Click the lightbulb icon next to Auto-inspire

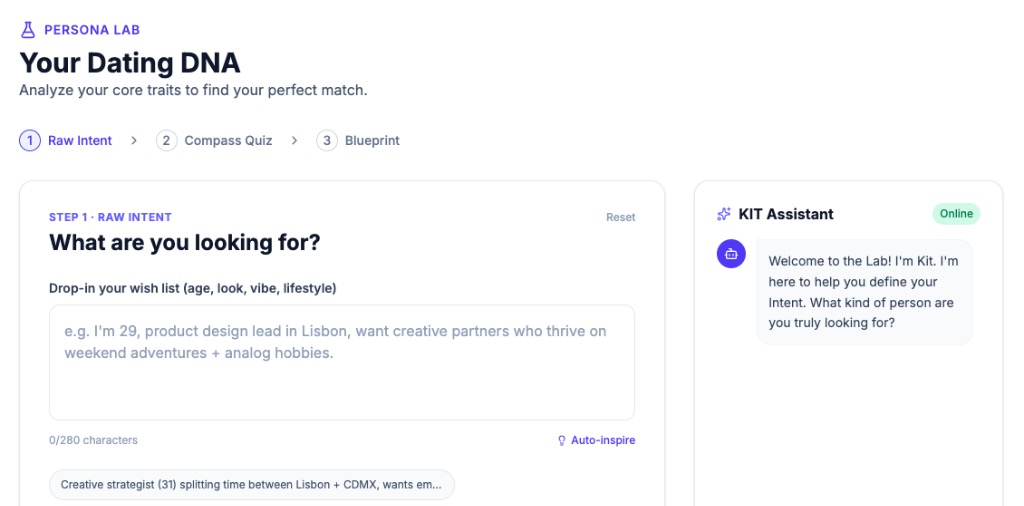[562, 440]
